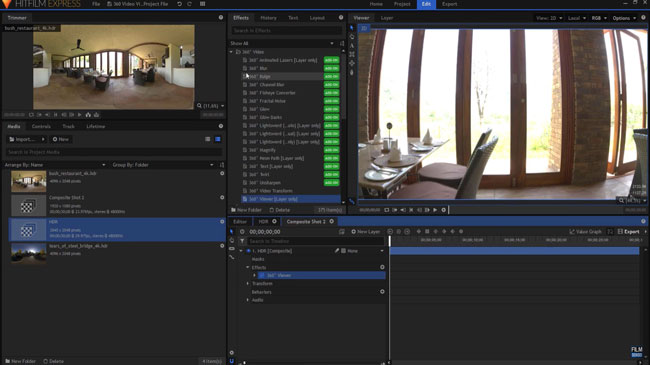Image resolution: width=650 pixels, height=365 pixels.
Task: Click the Undo arrow in top bar
Action: click(179, 4)
